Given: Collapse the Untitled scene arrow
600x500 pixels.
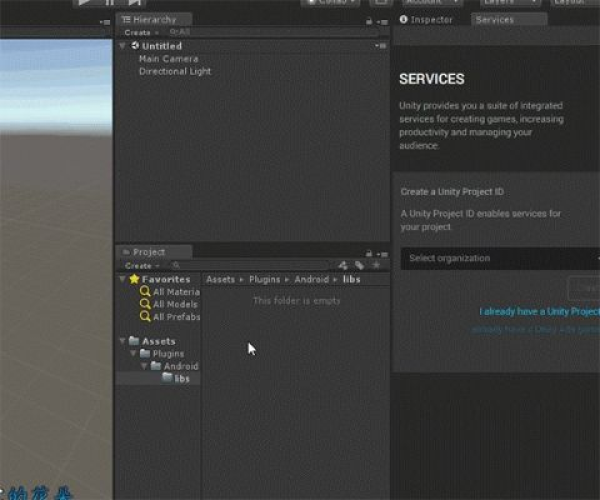Looking at the screenshot, I should pyautogui.click(x=122, y=46).
